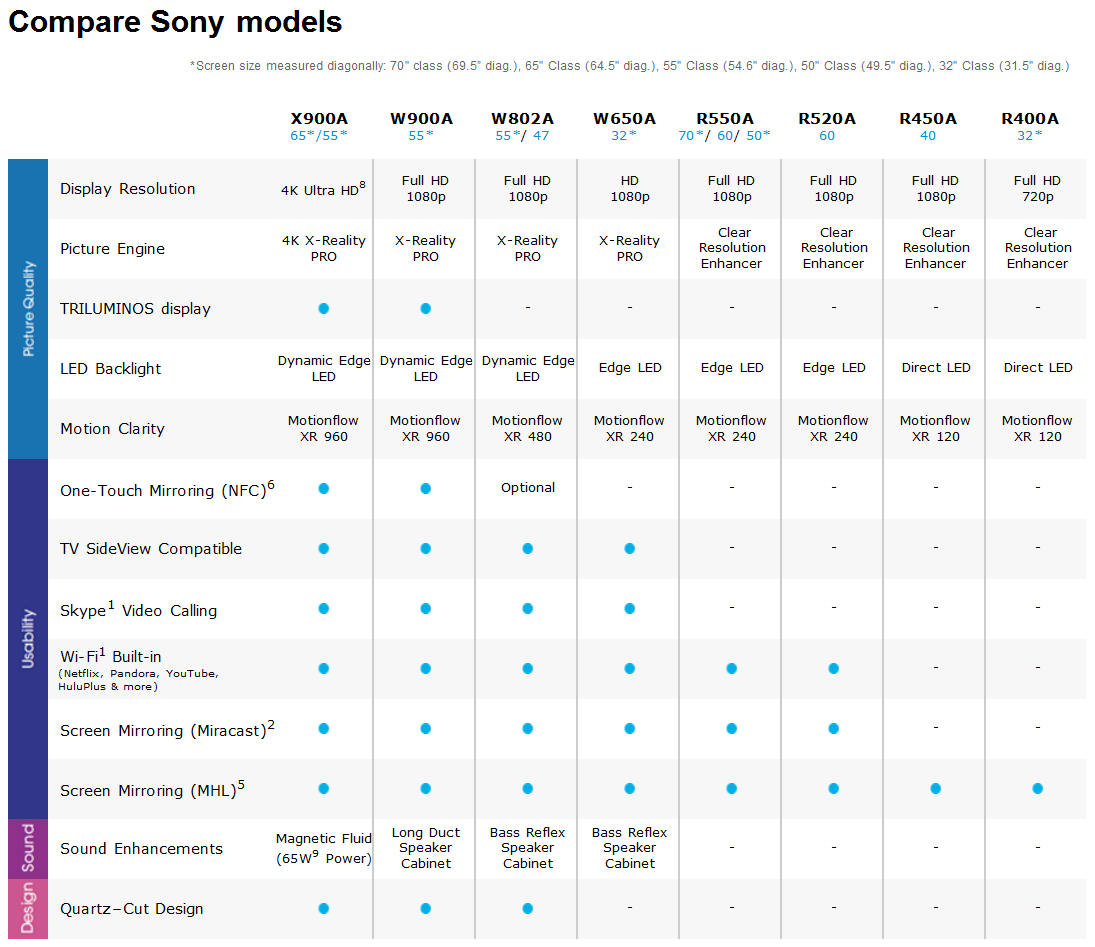Image resolution: width=1095 pixels, height=947 pixels.
Task: Click 'Direct LED' cell under R450A
Action: point(936,367)
